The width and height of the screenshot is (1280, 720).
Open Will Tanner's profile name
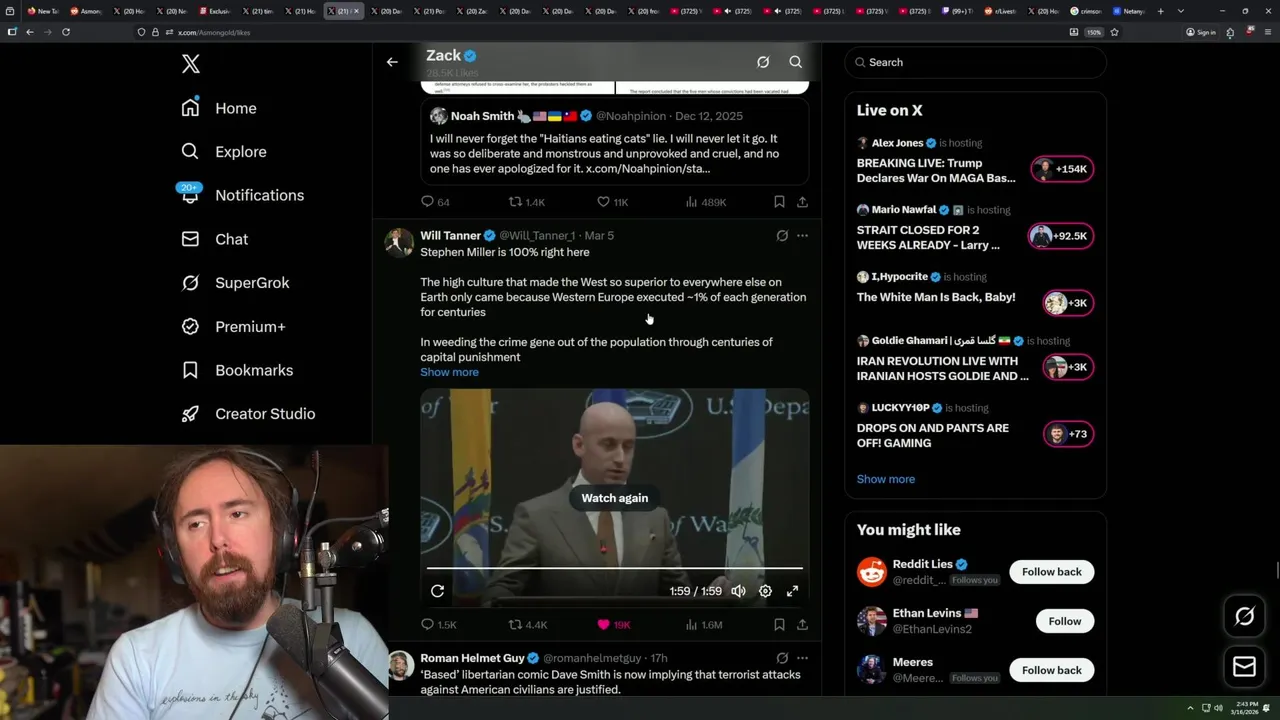click(x=450, y=235)
